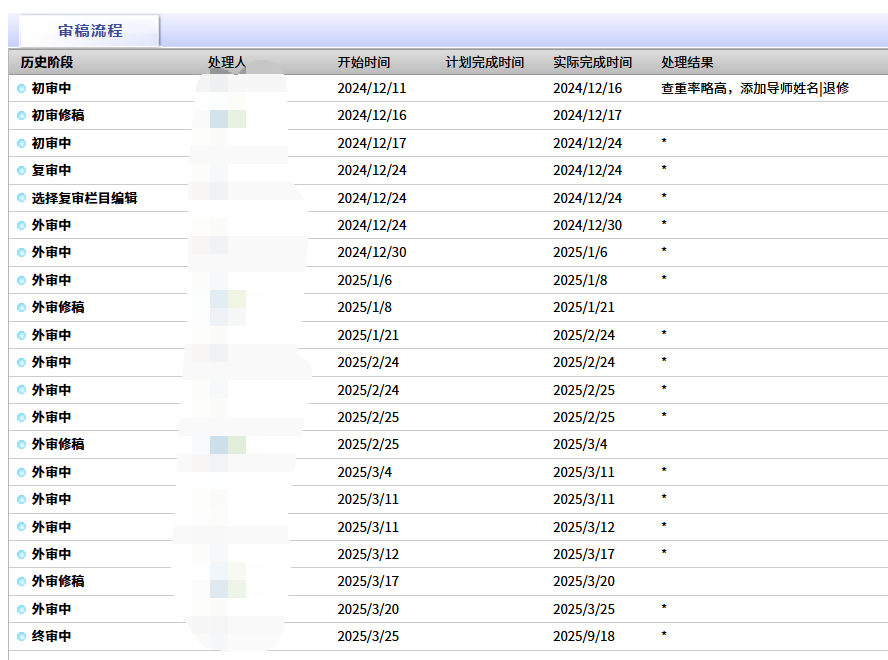Select 外审修稿 row starting 2025/2/25

tap(58, 444)
